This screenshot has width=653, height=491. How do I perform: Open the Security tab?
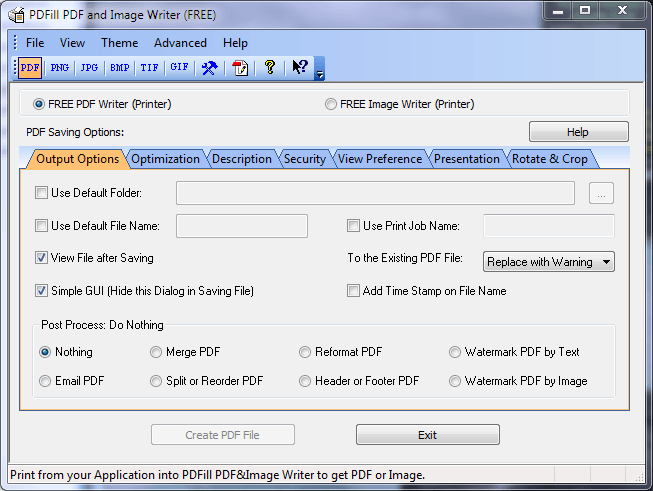coord(305,159)
